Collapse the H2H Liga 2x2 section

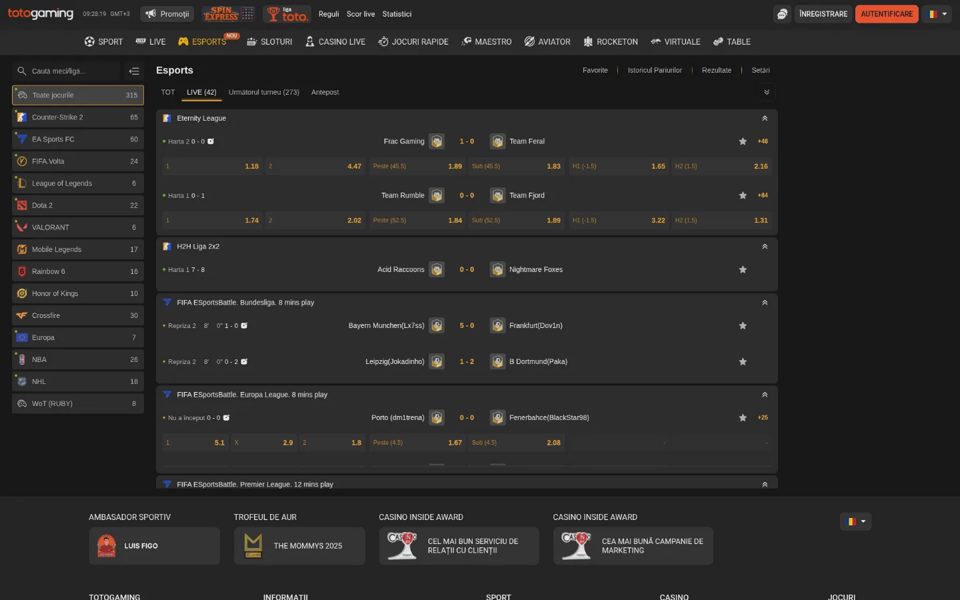(765, 246)
